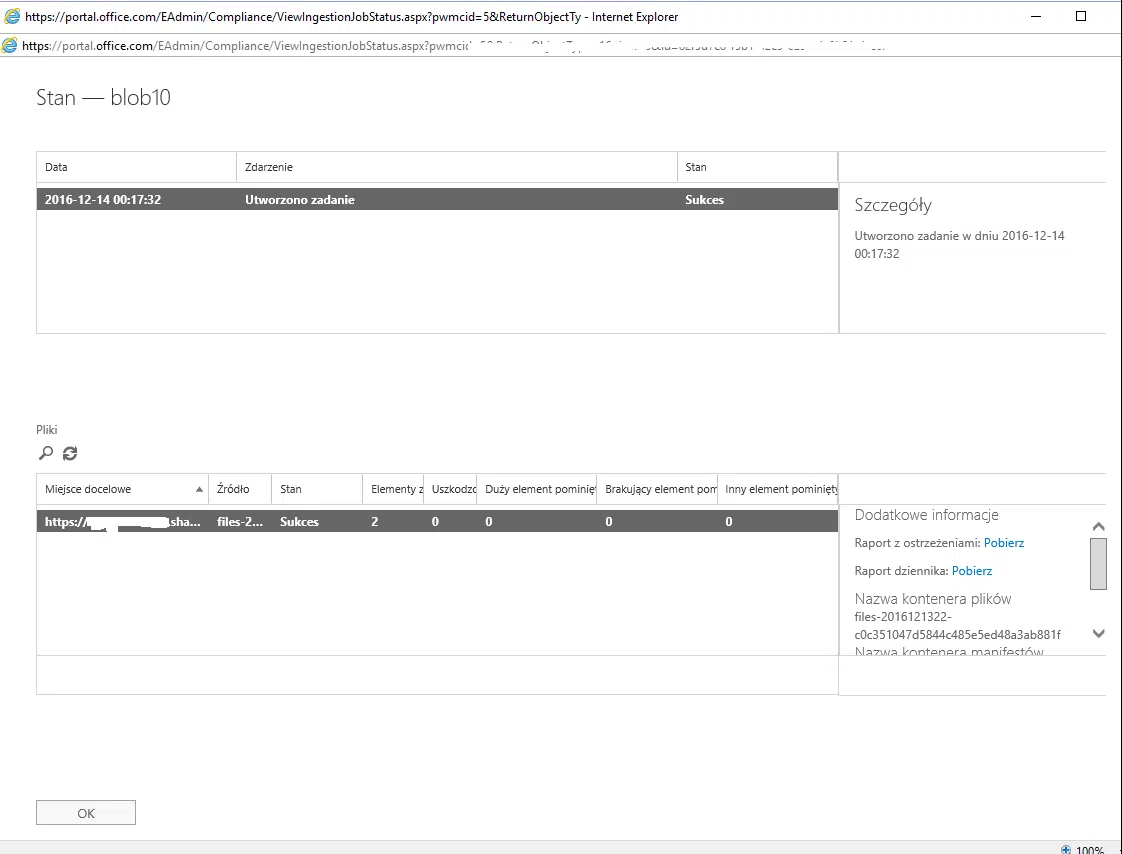Click the Brakujący element column header
The height and width of the screenshot is (854, 1122).
click(657, 489)
